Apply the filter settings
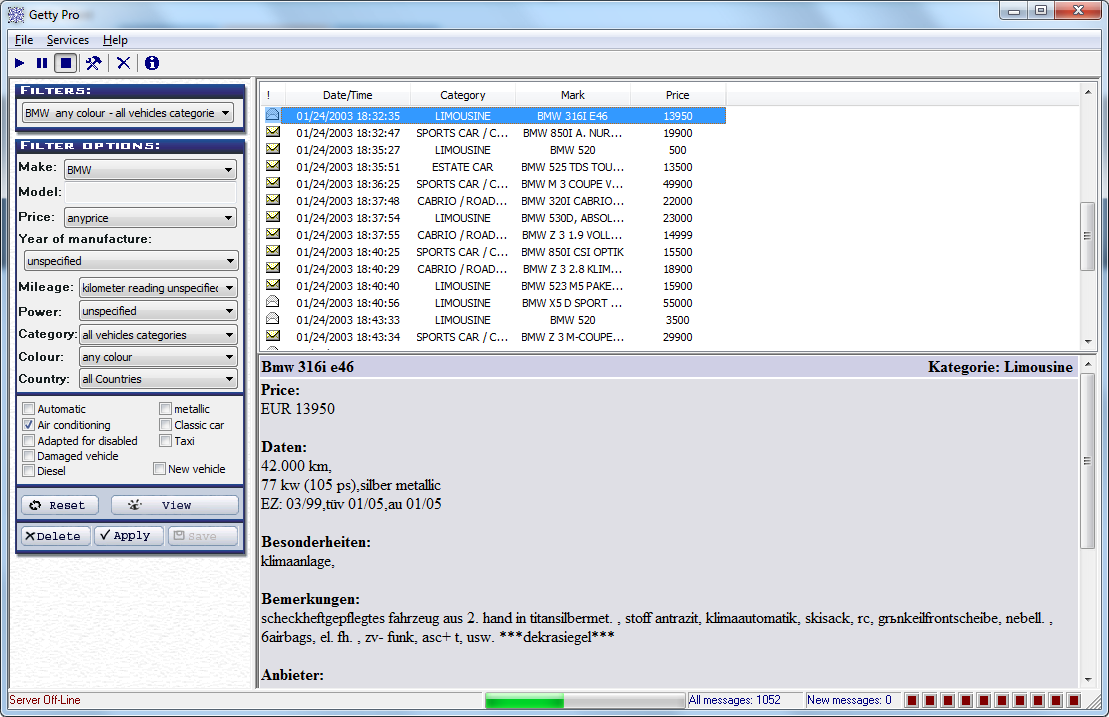Image resolution: width=1109 pixels, height=717 pixels. [x=129, y=536]
